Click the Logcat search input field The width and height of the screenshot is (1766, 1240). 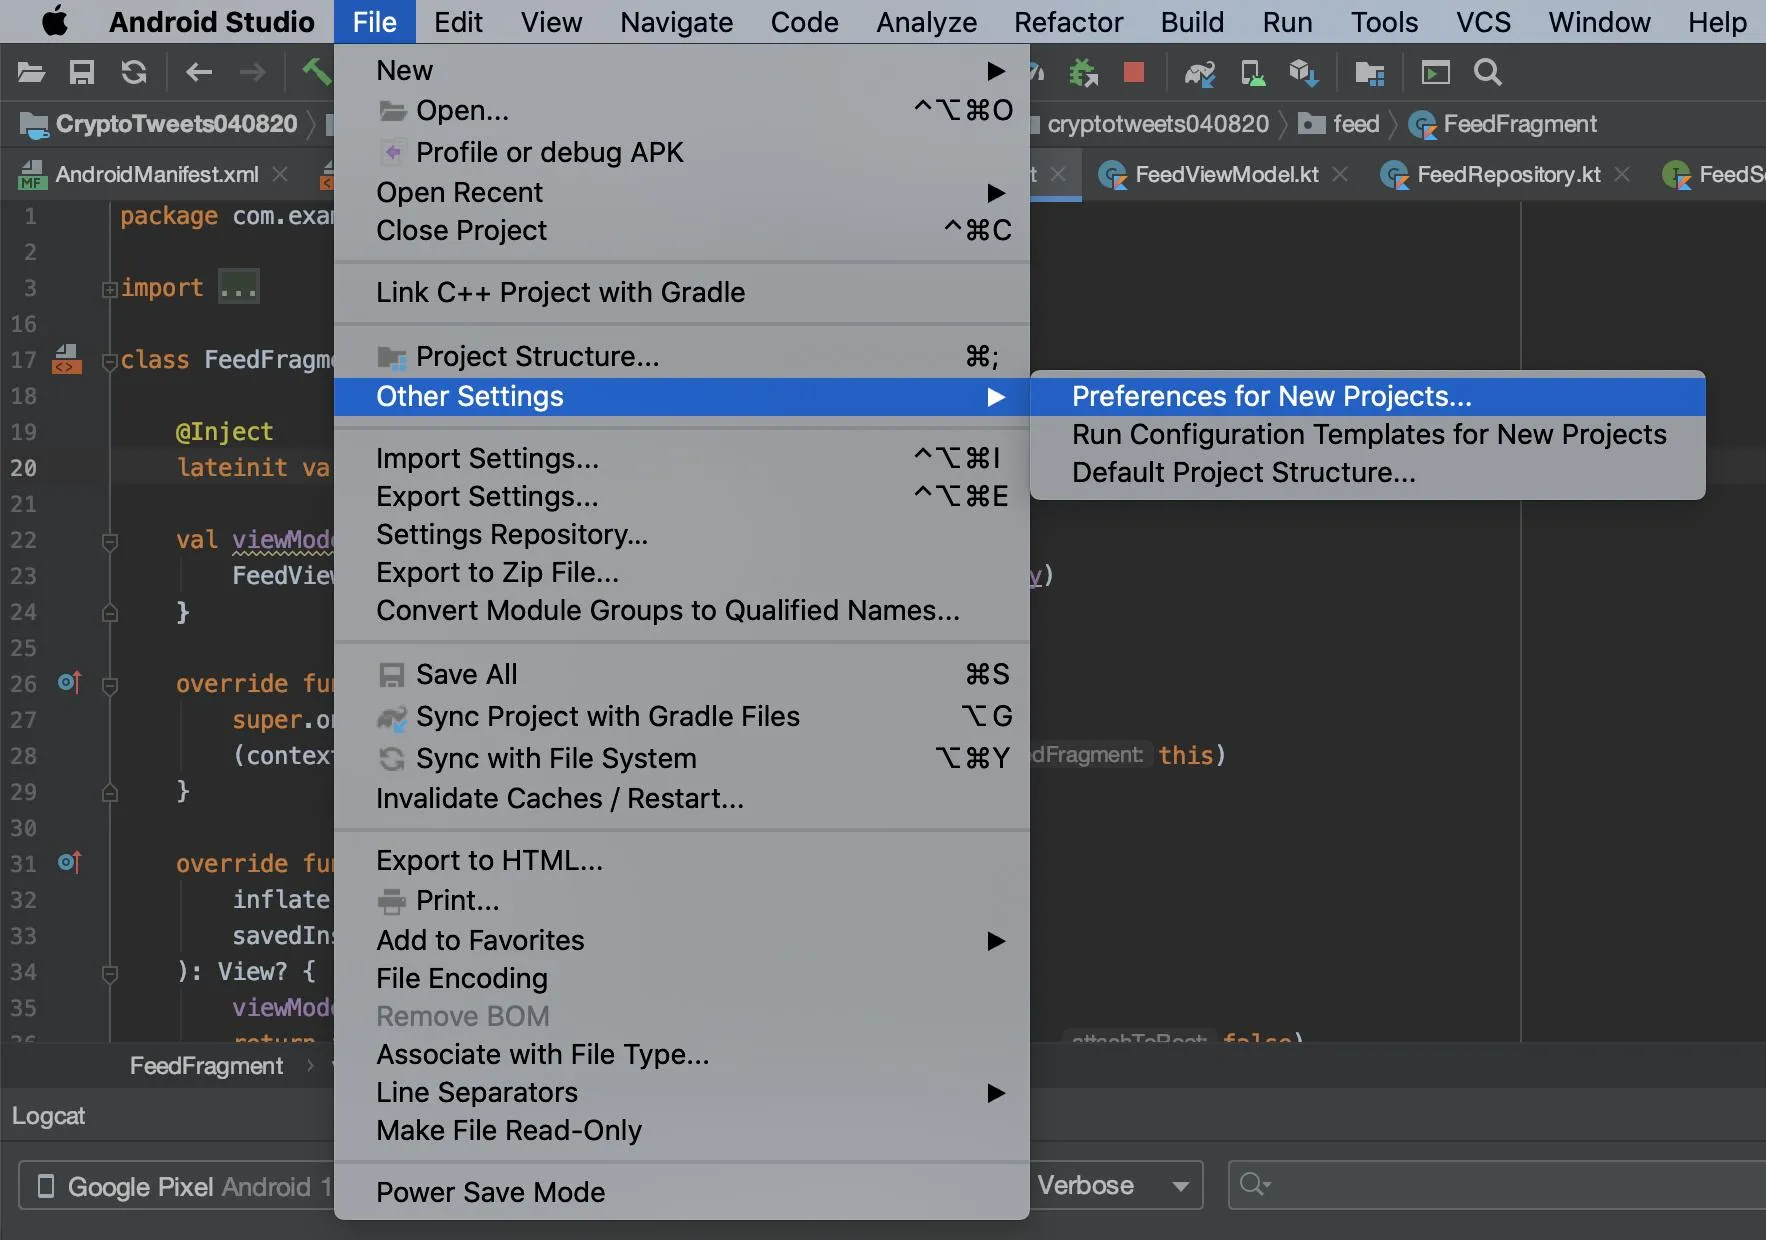1497,1185
